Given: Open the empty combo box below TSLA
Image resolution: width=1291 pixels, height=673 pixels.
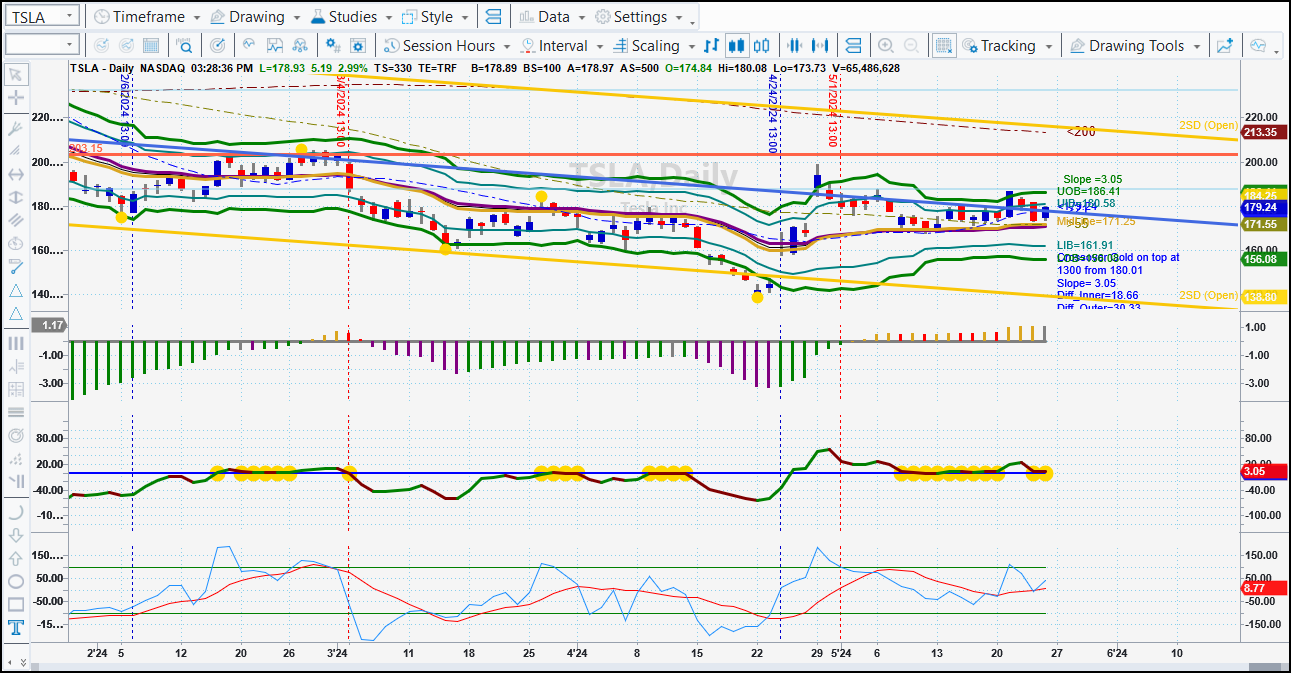Looking at the screenshot, I should (42, 45).
